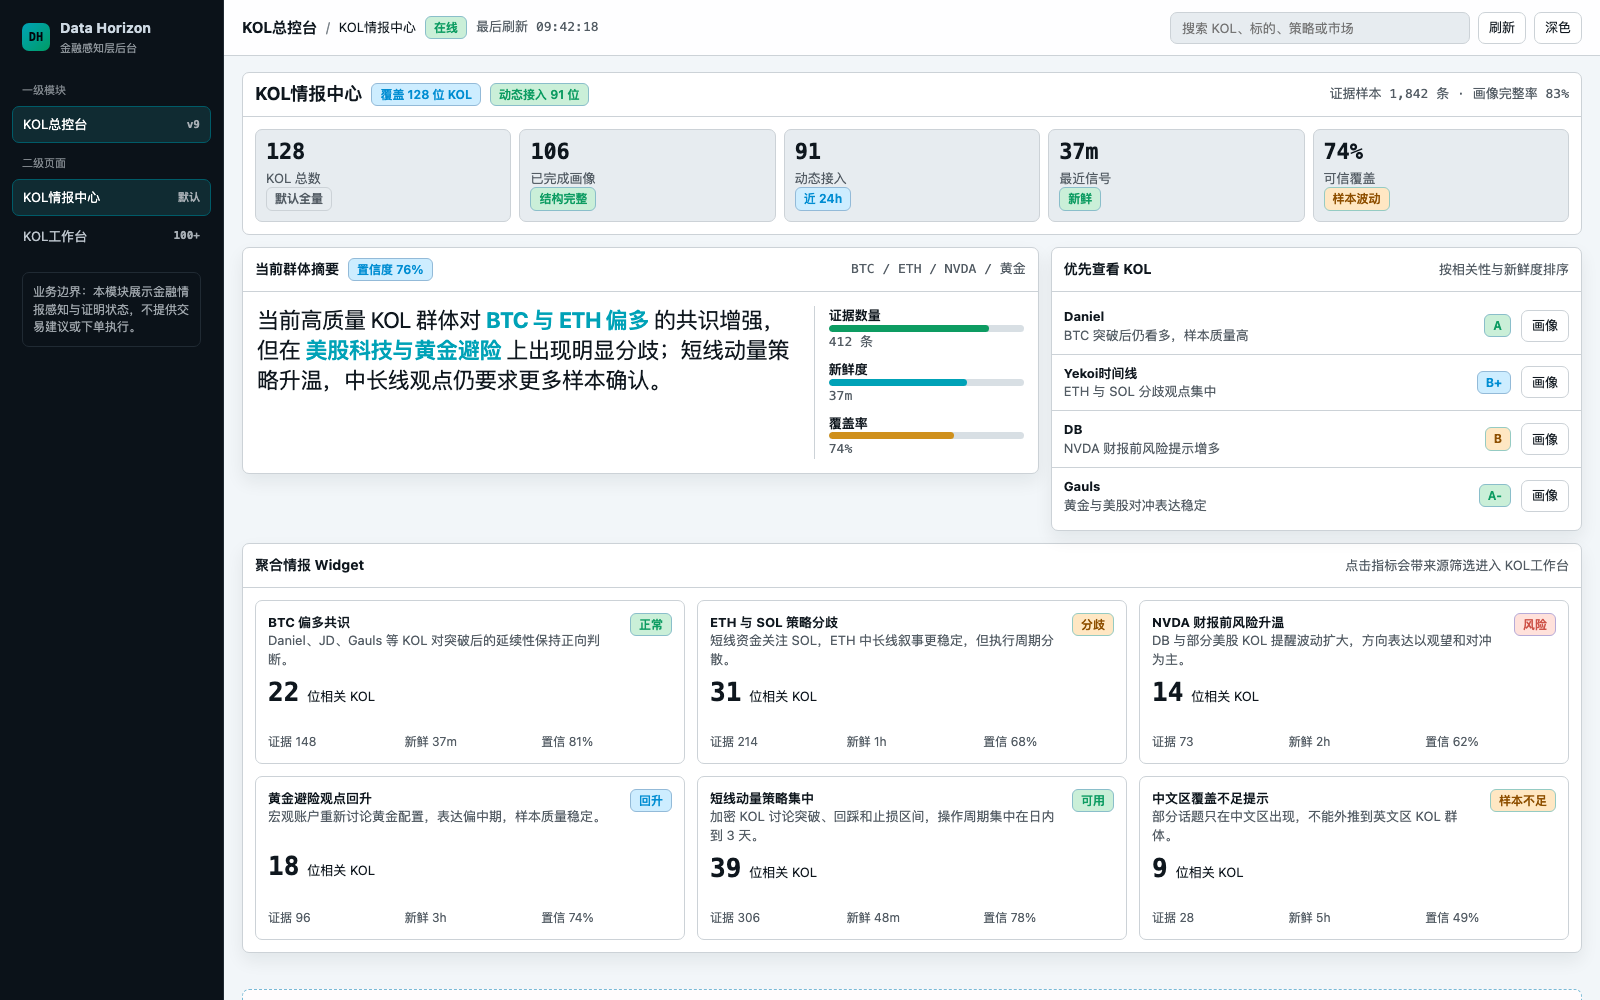Open 画像 for DB
Screen dimensions: 1600x1000
1545,439
